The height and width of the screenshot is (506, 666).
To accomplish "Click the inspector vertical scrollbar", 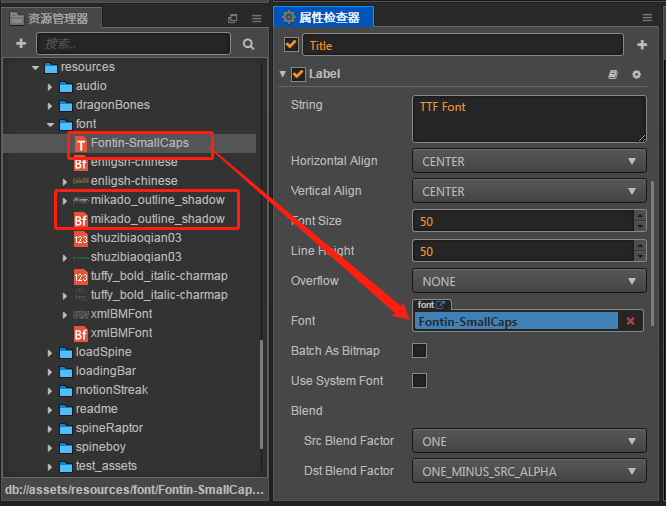I will [x=652, y=254].
